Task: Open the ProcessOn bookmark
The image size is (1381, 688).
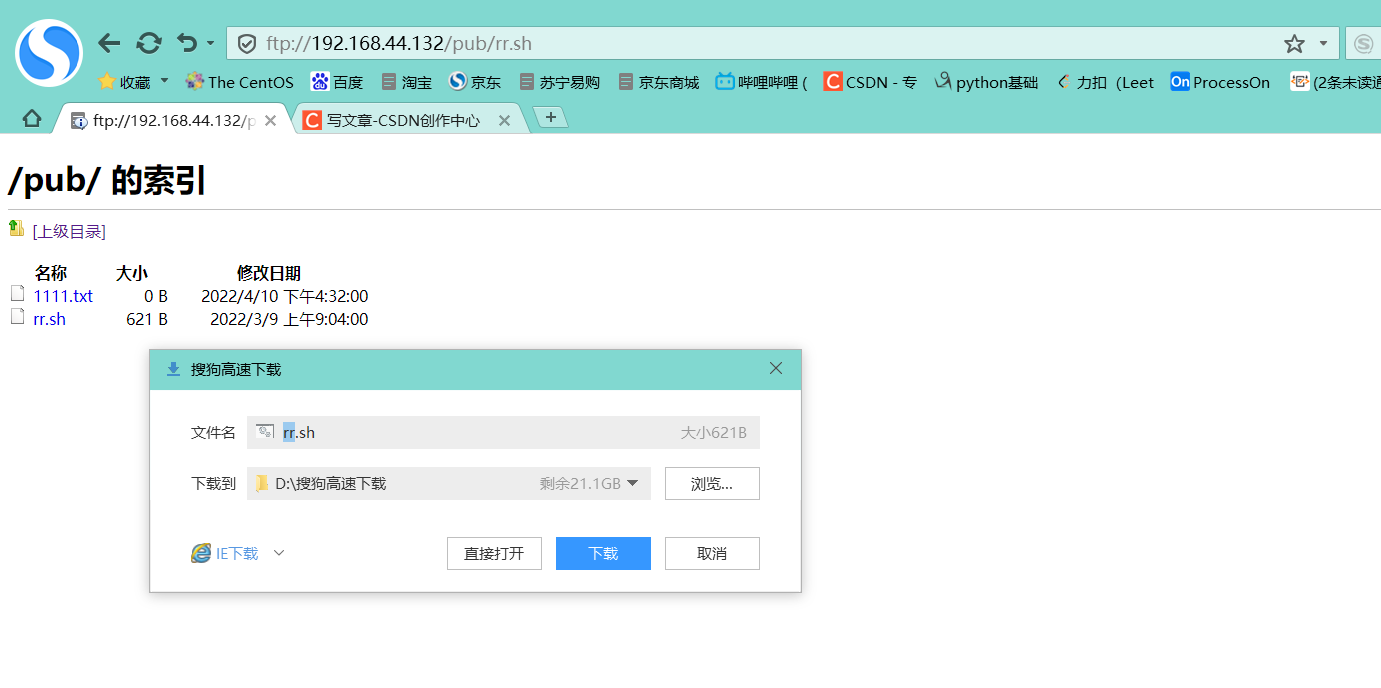Action: tap(1219, 82)
